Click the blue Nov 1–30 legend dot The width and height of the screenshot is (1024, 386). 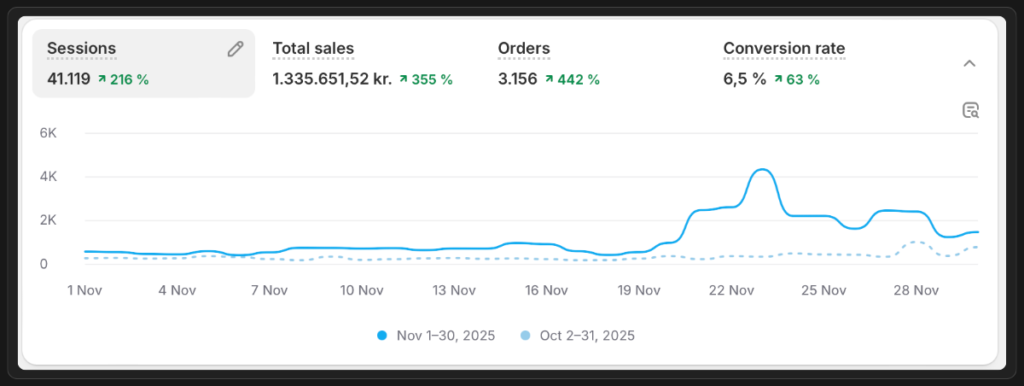tap(382, 336)
